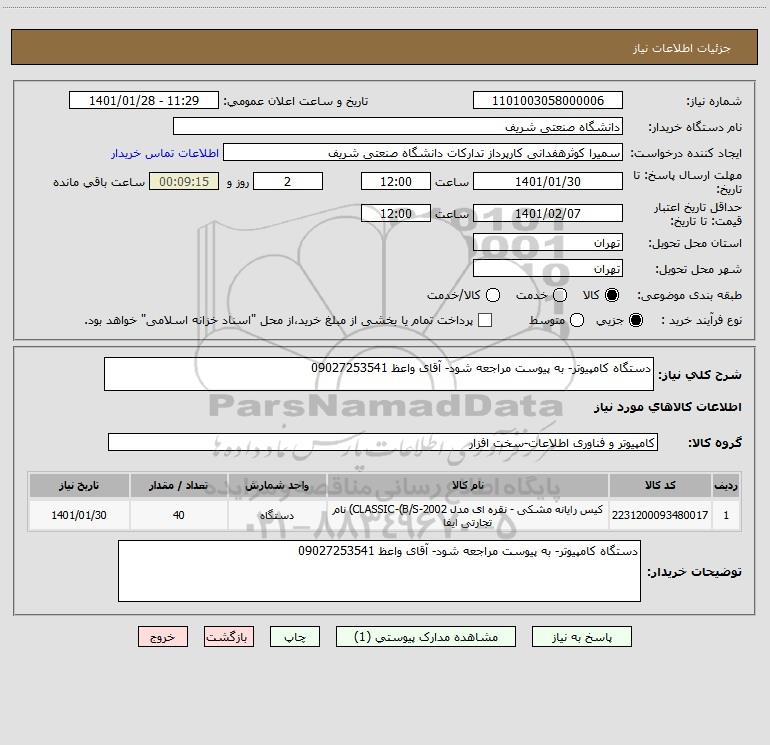Click the نام کالا column header
The height and width of the screenshot is (745, 770).
468,485
